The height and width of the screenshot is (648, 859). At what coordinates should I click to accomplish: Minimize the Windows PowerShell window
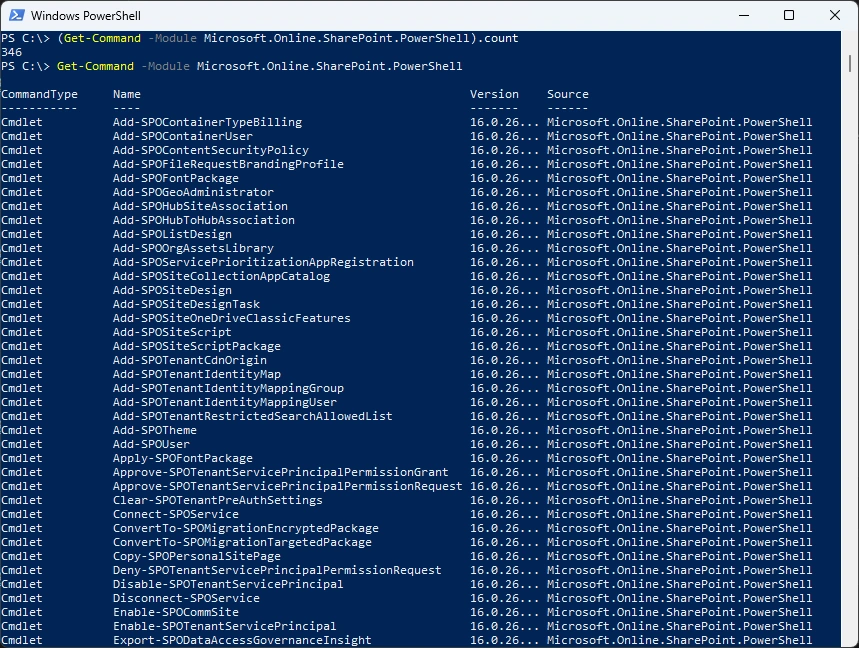pyautogui.click(x=742, y=16)
